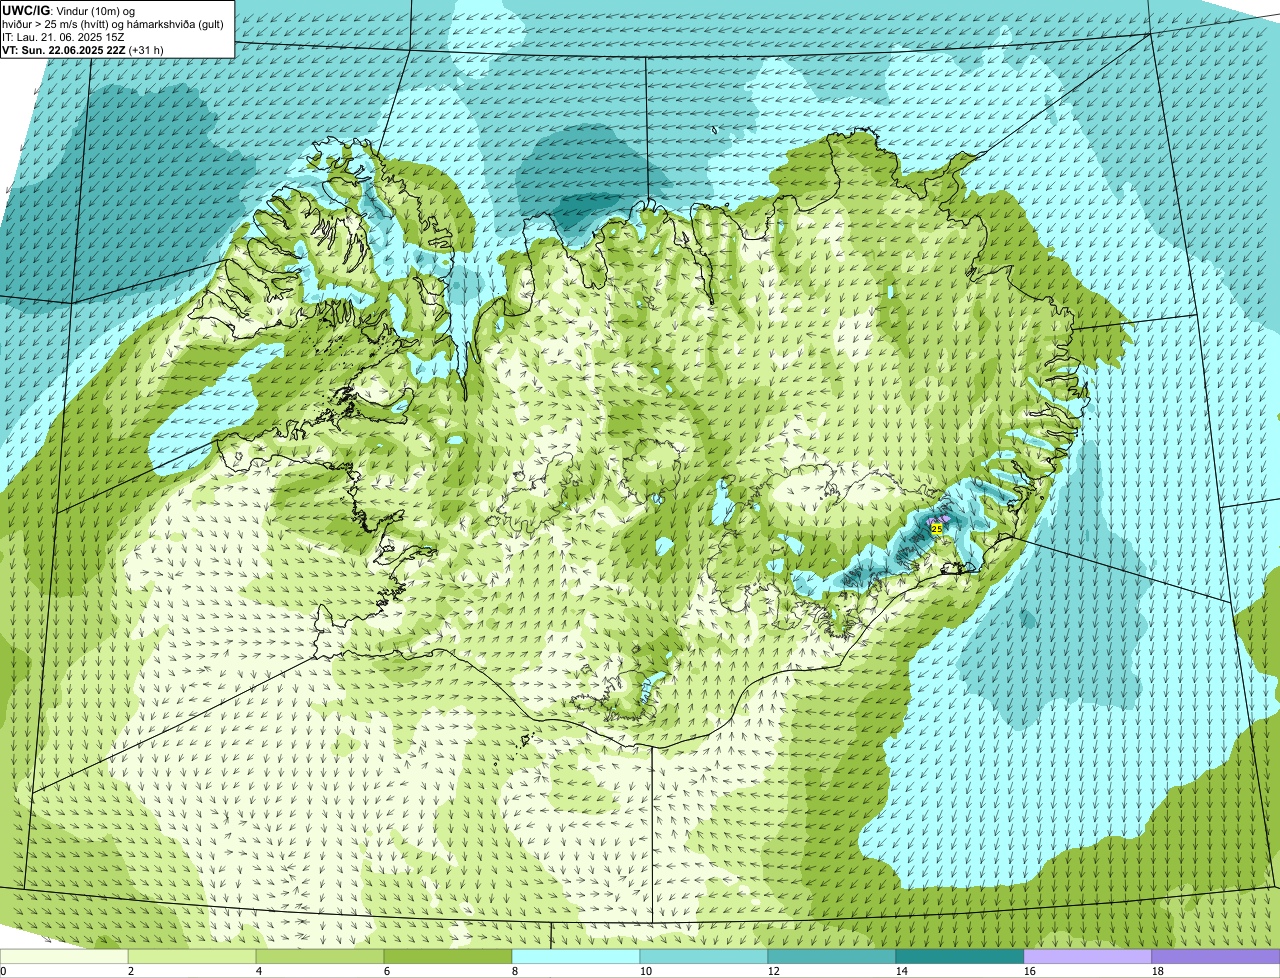Click the cyan 10–12 m/s legend swatch

pyautogui.click(x=704, y=957)
